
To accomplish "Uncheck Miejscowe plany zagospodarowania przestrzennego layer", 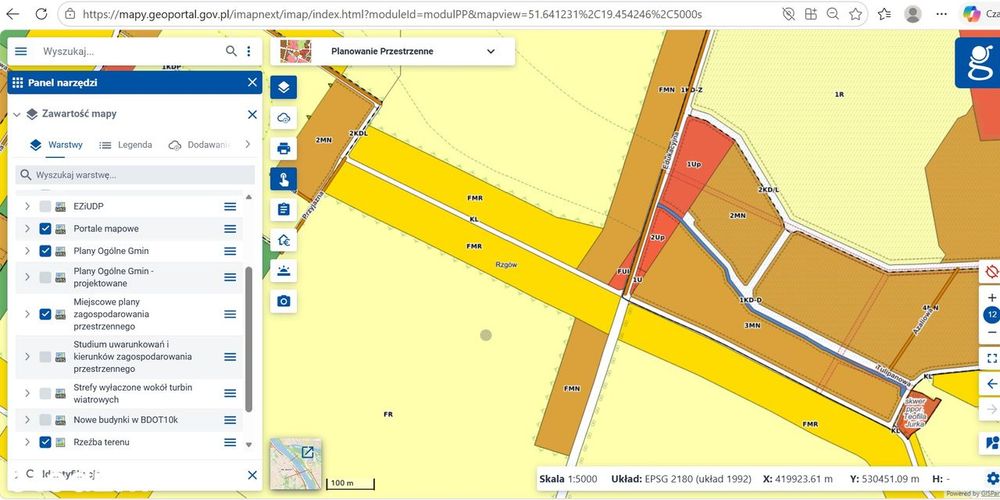I will [45, 314].
